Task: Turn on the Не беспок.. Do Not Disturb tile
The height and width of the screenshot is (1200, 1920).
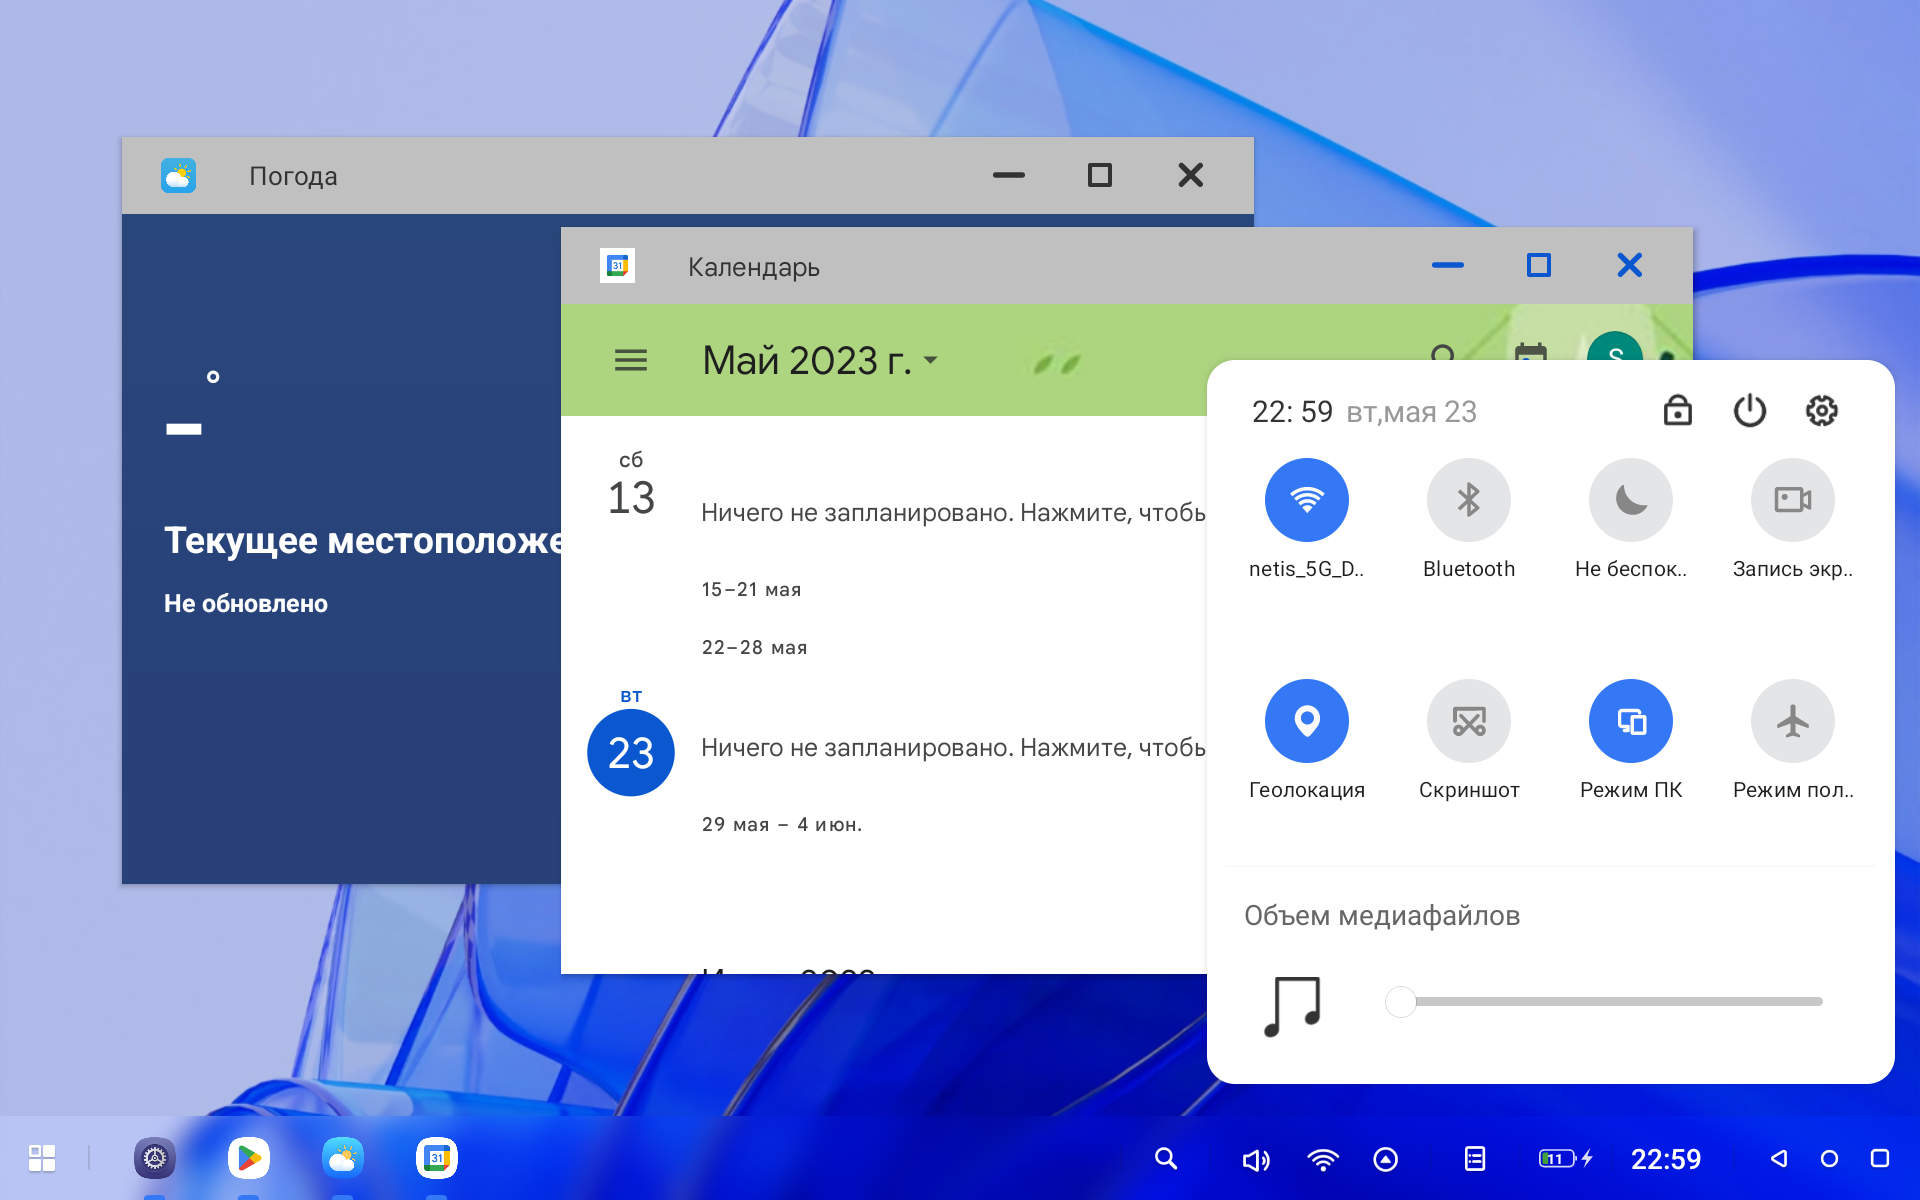Action: pyautogui.click(x=1630, y=500)
